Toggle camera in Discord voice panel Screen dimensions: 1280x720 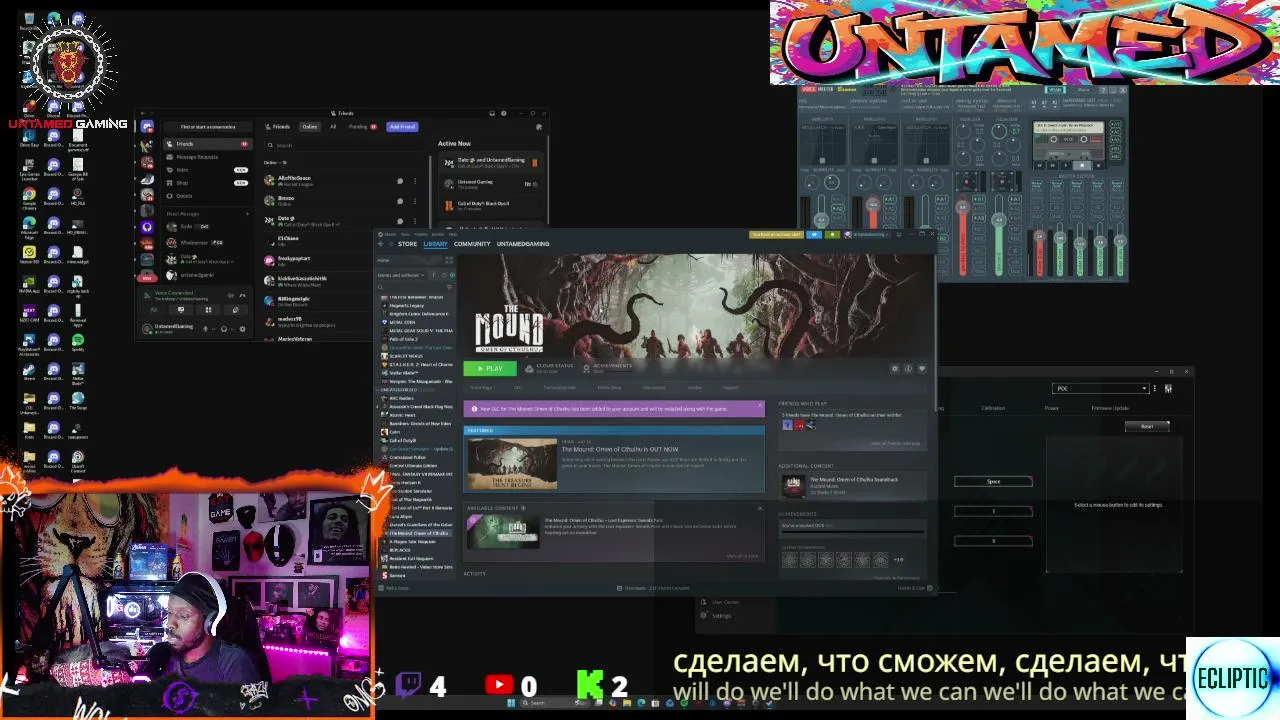coord(154,310)
